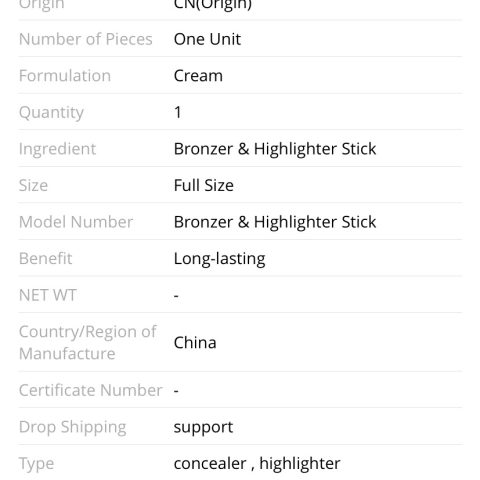Select the China manufacture value
The image size is (480, 480).
(x=195, y=343)
